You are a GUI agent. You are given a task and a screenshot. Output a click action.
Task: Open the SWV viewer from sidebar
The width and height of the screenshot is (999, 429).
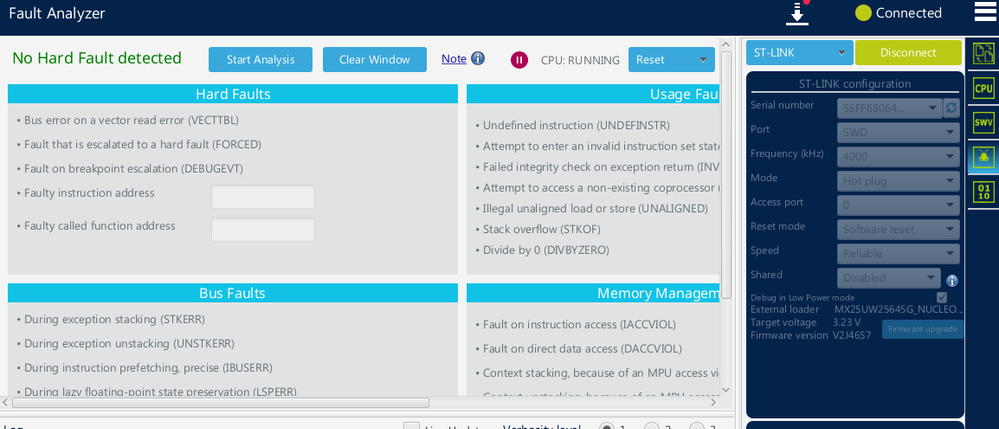[x=984, y=123]
